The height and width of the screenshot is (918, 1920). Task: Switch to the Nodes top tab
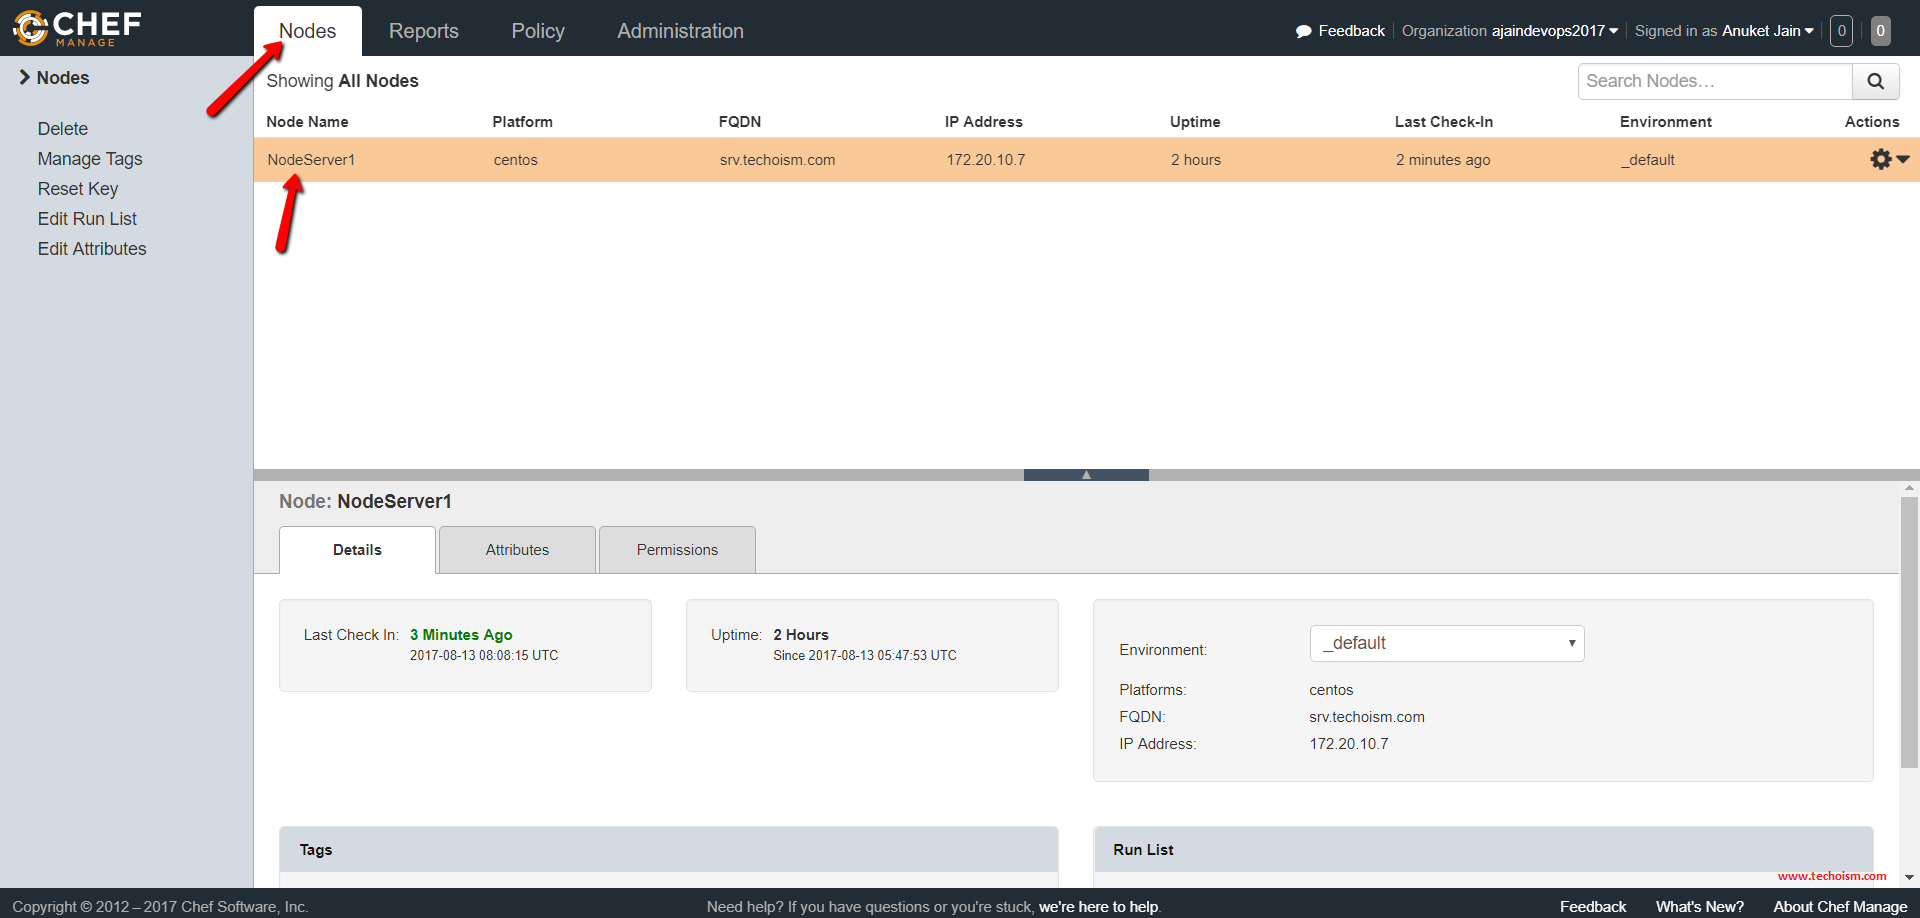(x=308, y=31)
